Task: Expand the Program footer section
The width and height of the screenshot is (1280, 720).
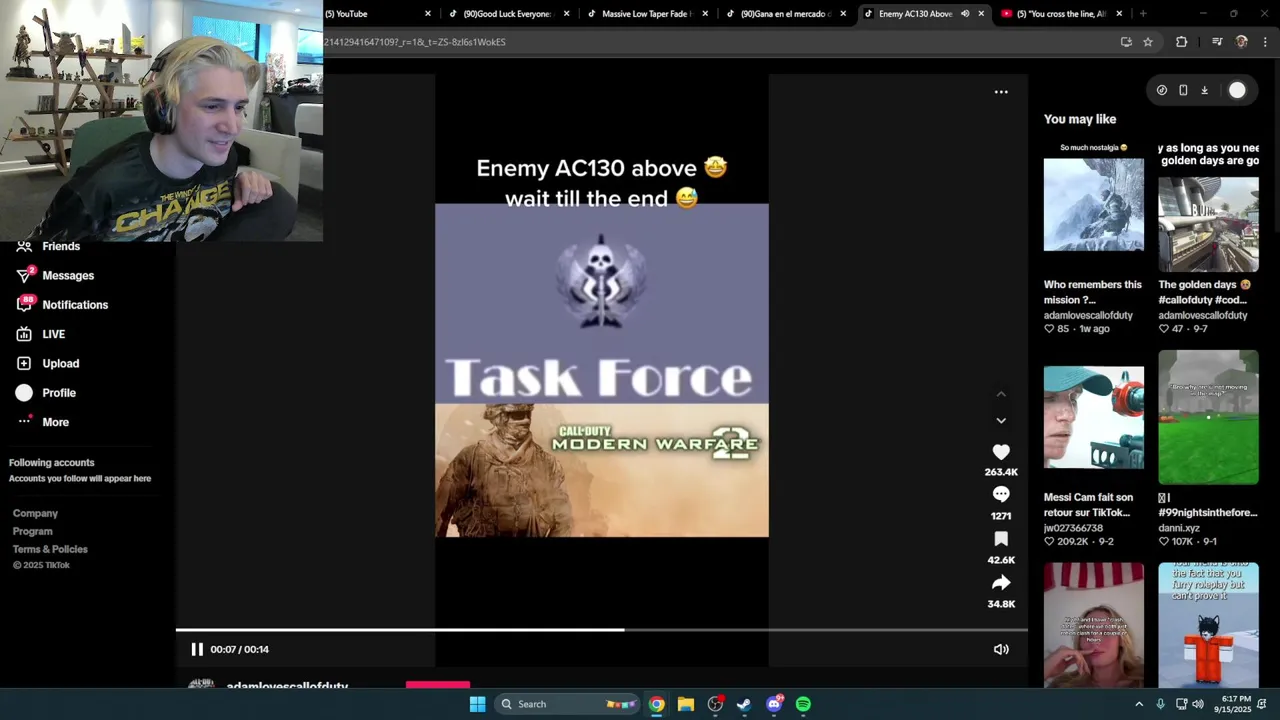Action: 33,531
